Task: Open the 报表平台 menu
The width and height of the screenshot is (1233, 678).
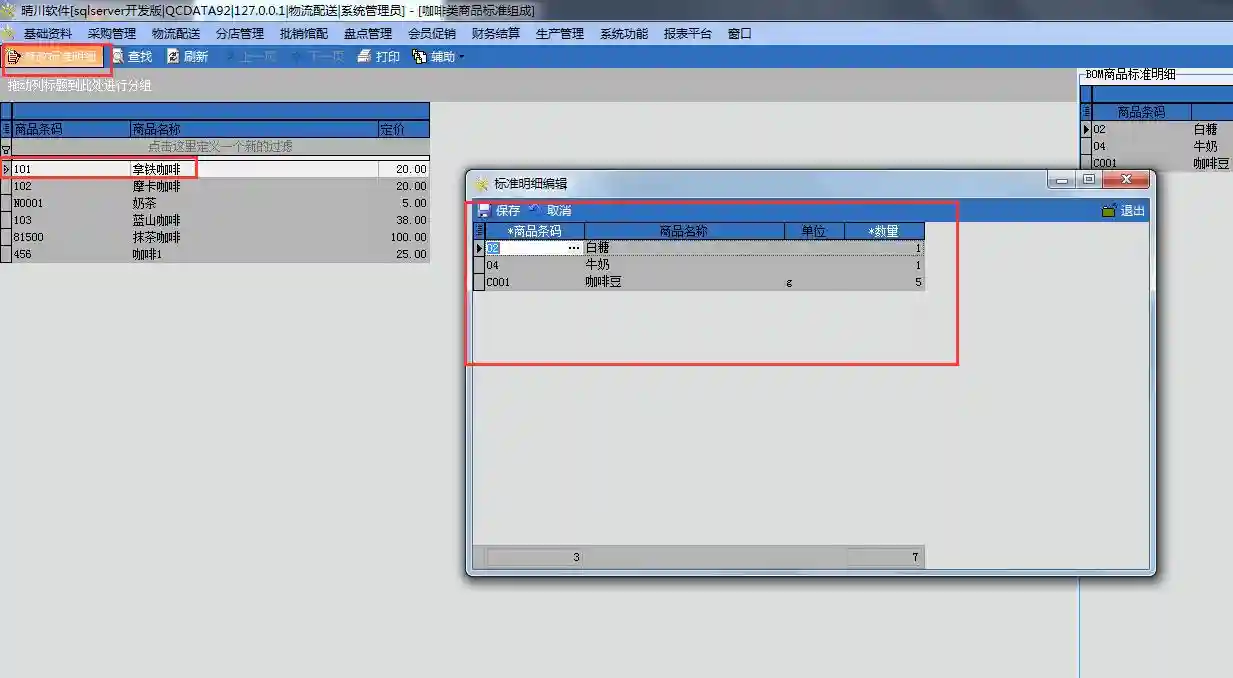Action: click(x=687, y=33)
